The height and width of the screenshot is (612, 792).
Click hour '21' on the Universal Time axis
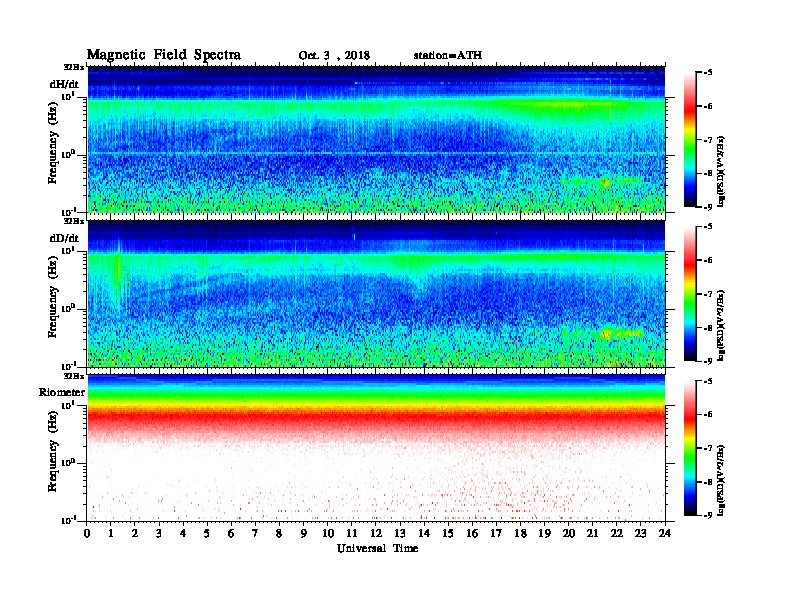592,533
